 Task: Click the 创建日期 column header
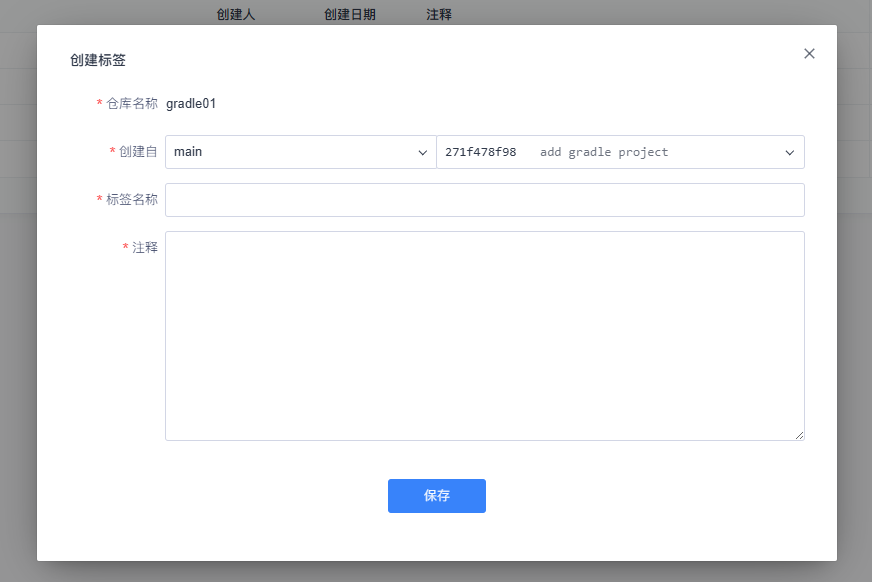(x=349, y=15)
